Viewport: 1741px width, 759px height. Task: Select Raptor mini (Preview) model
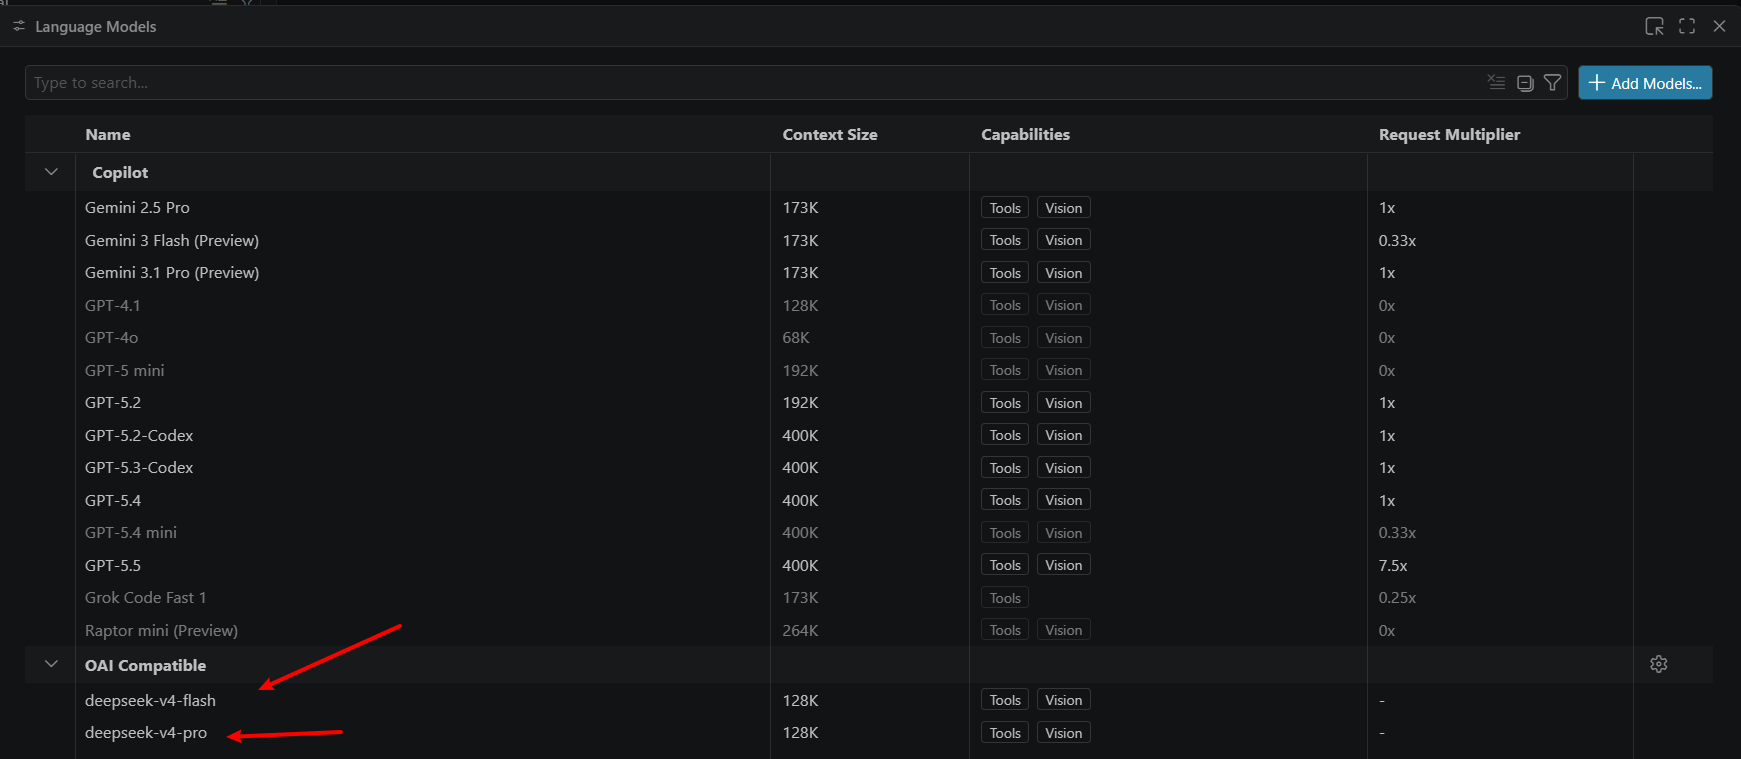point(161,630)
